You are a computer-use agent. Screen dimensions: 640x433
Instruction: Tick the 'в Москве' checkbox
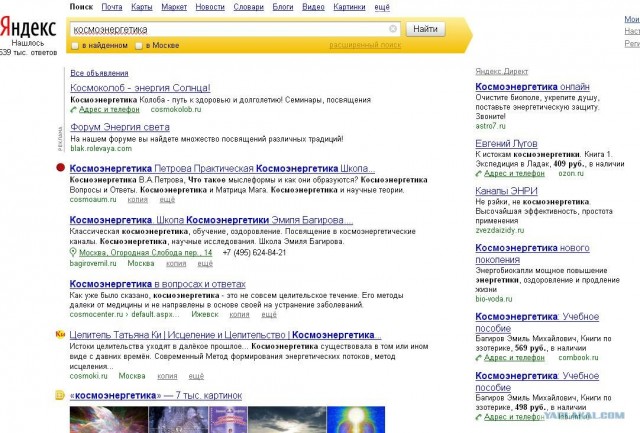tap(139, 46)
